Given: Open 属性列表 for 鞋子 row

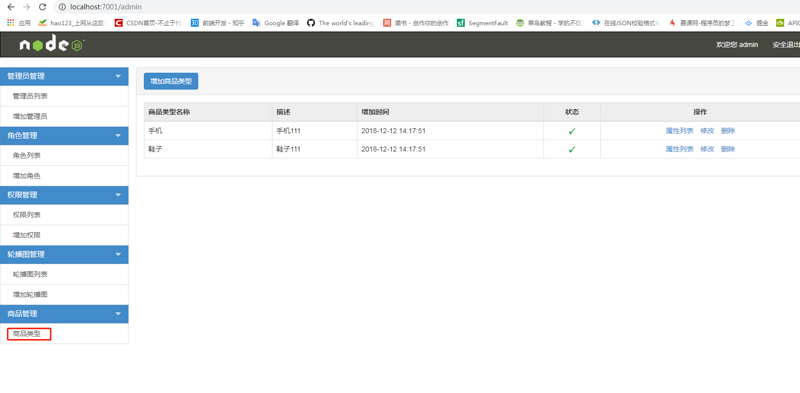Looking at the screenshot, I should (679, 149).
